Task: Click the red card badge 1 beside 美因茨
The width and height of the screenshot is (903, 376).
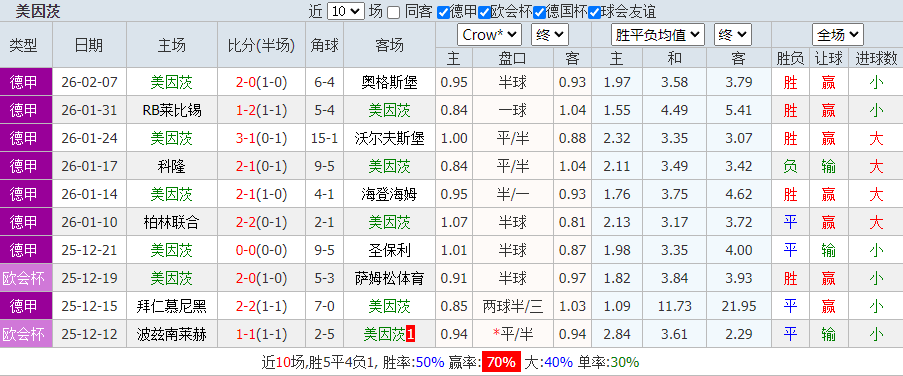Action: coord(410,334)
